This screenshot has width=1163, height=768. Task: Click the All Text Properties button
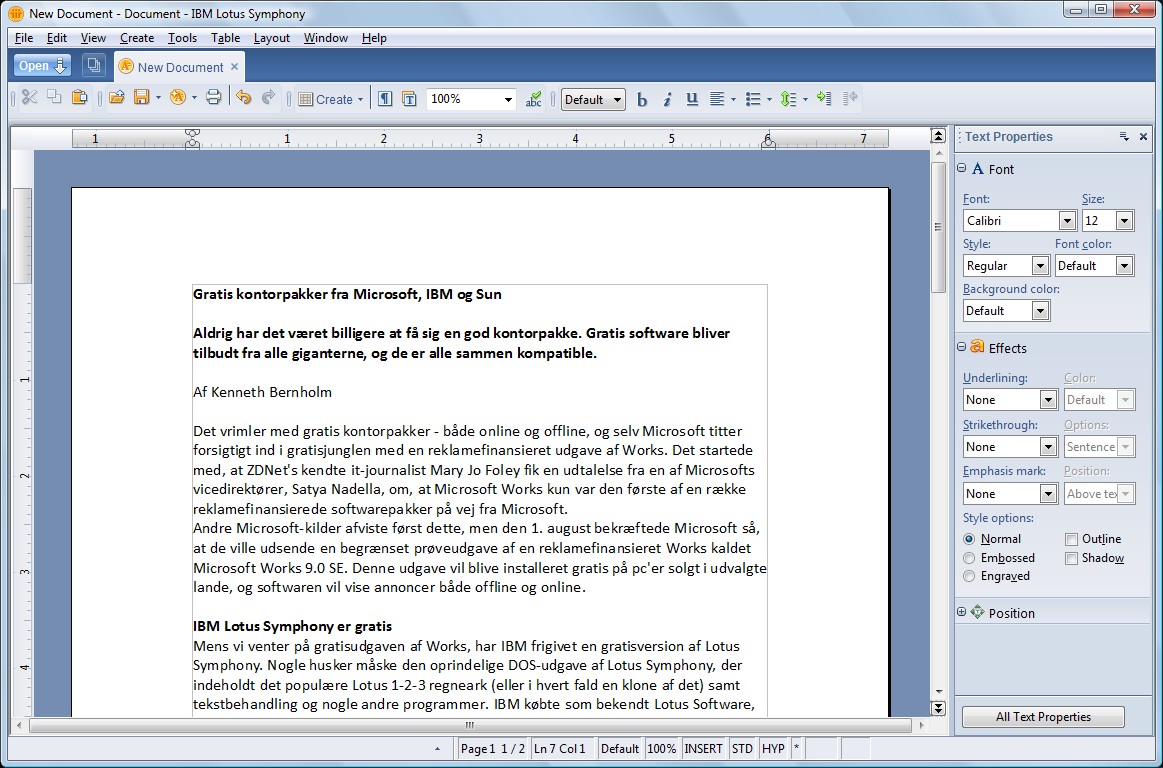point(1043,717)
